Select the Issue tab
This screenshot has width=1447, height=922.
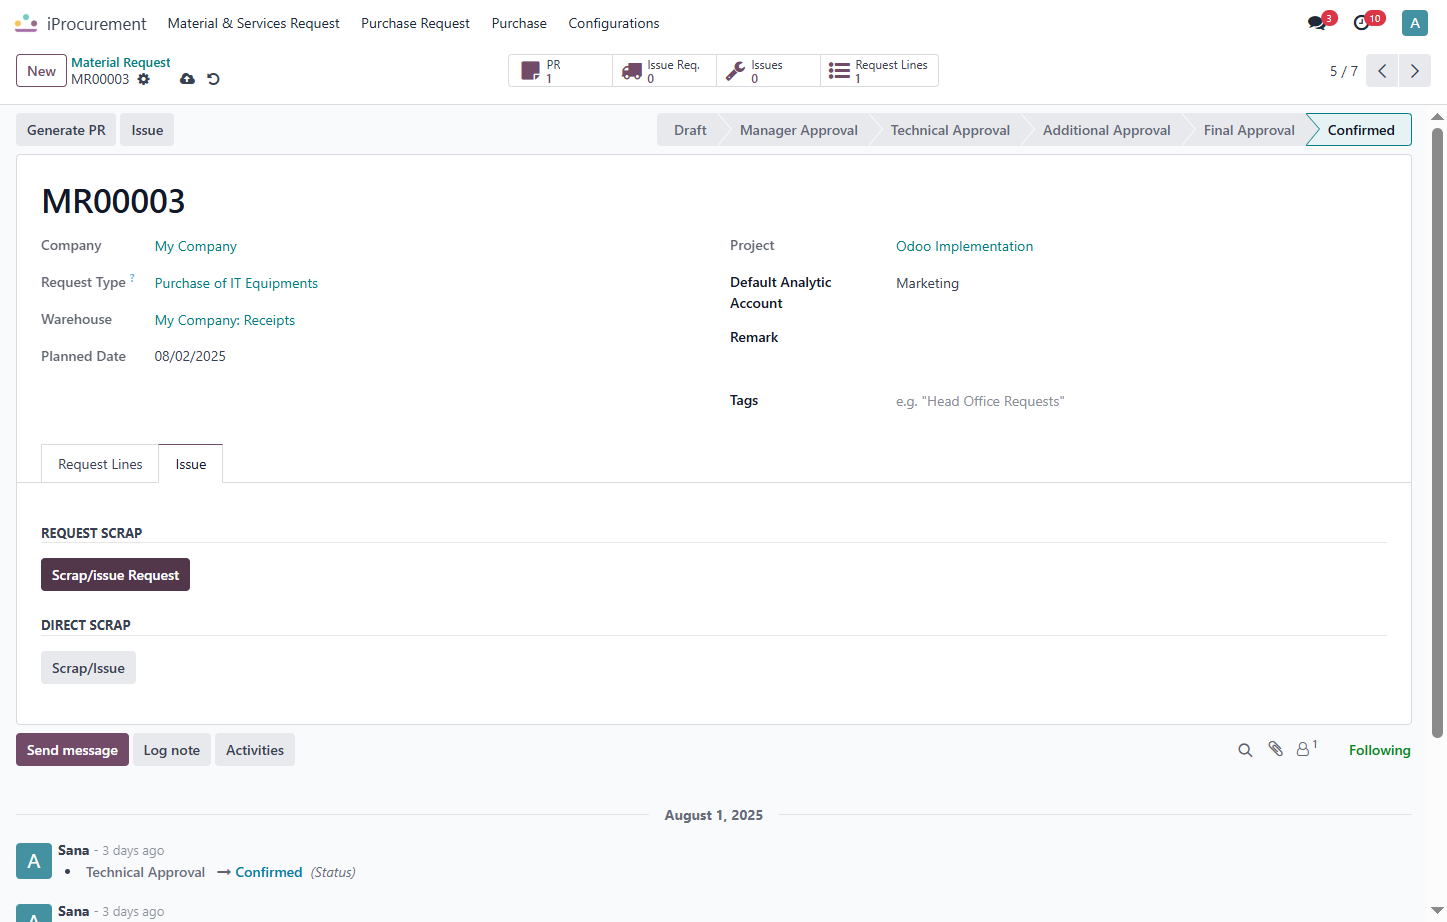point(191,464)
